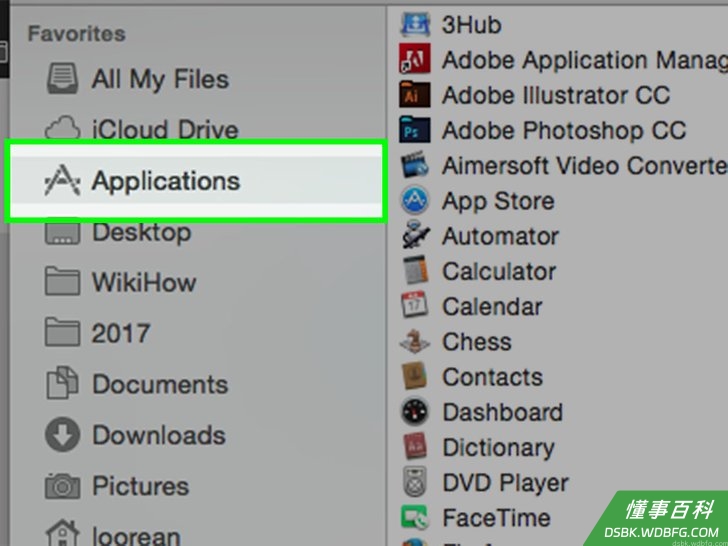Select Adobe Application Manager name text

click(585, 60)
